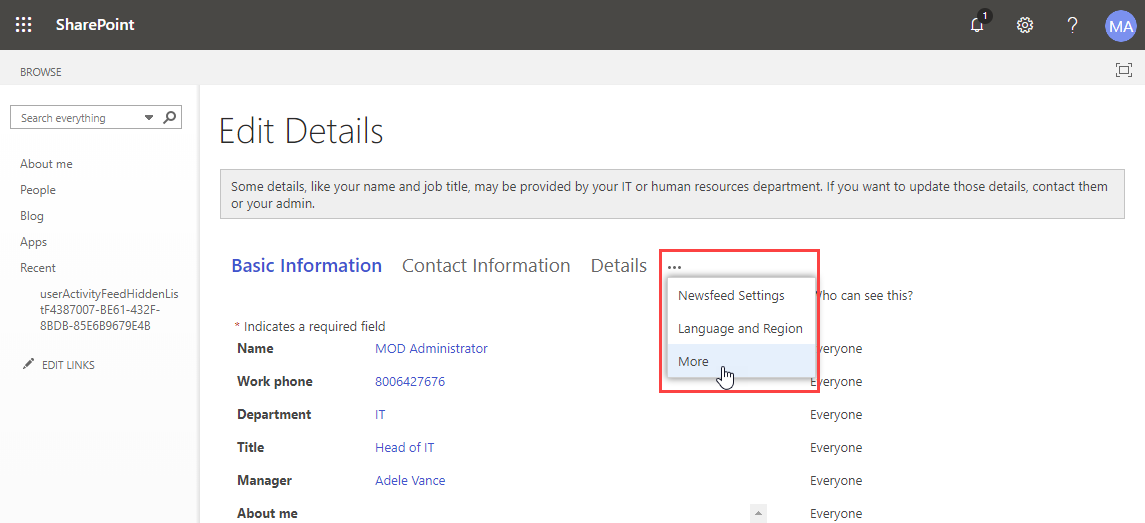Click the ellipsis for more tabs

pyautogui.click(x=675, y=267)
